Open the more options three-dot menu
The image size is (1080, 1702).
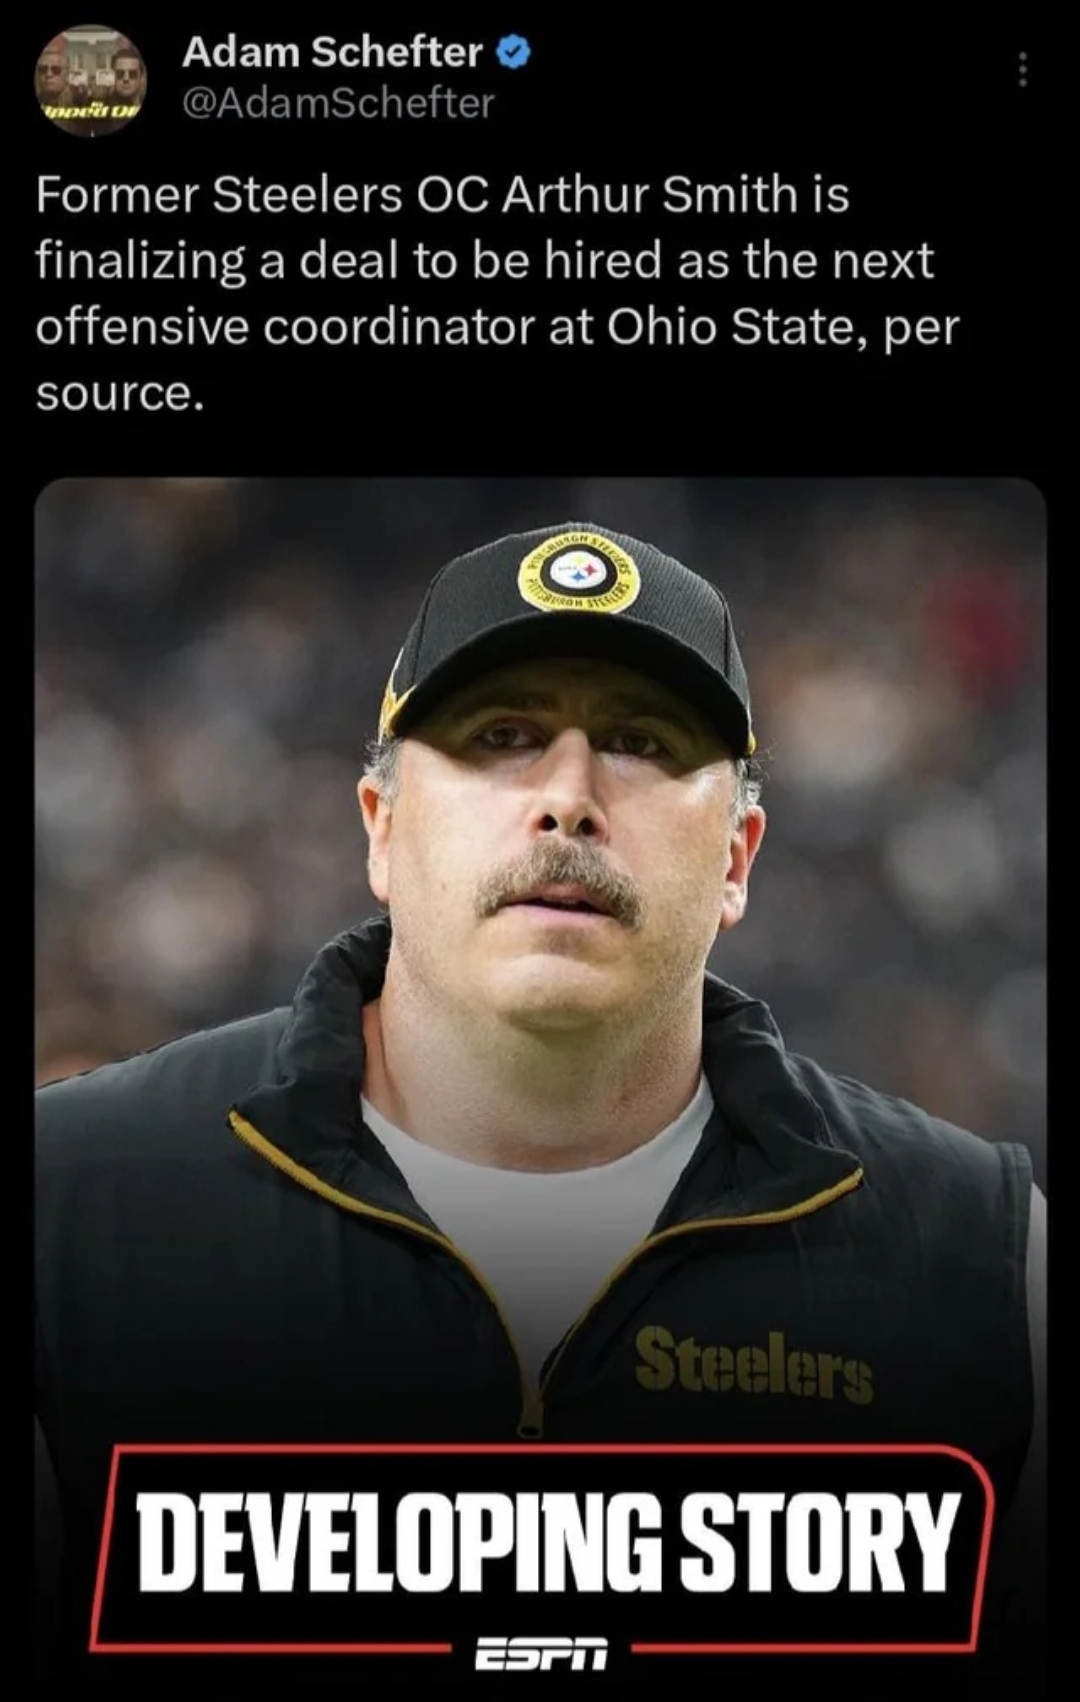(x=1021, y=70)
